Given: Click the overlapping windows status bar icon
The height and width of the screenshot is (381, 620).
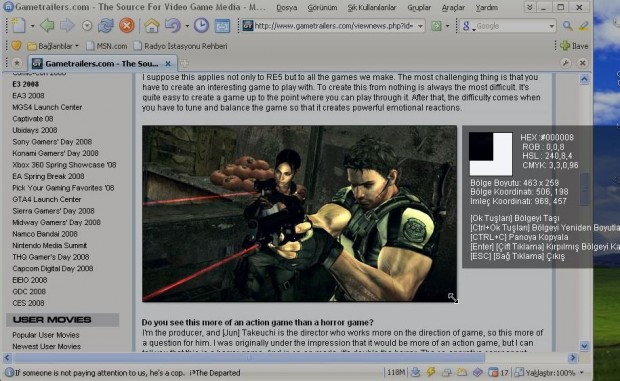Looking at the screenshot, I should point(447,372).
